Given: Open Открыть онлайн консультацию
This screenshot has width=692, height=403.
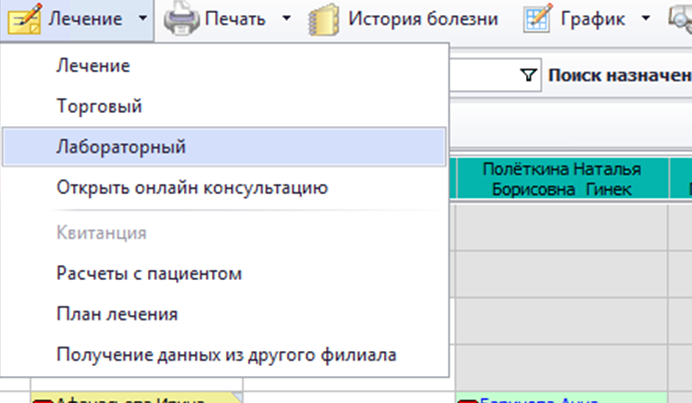Looking at the screenshot, I should point(192,186).
